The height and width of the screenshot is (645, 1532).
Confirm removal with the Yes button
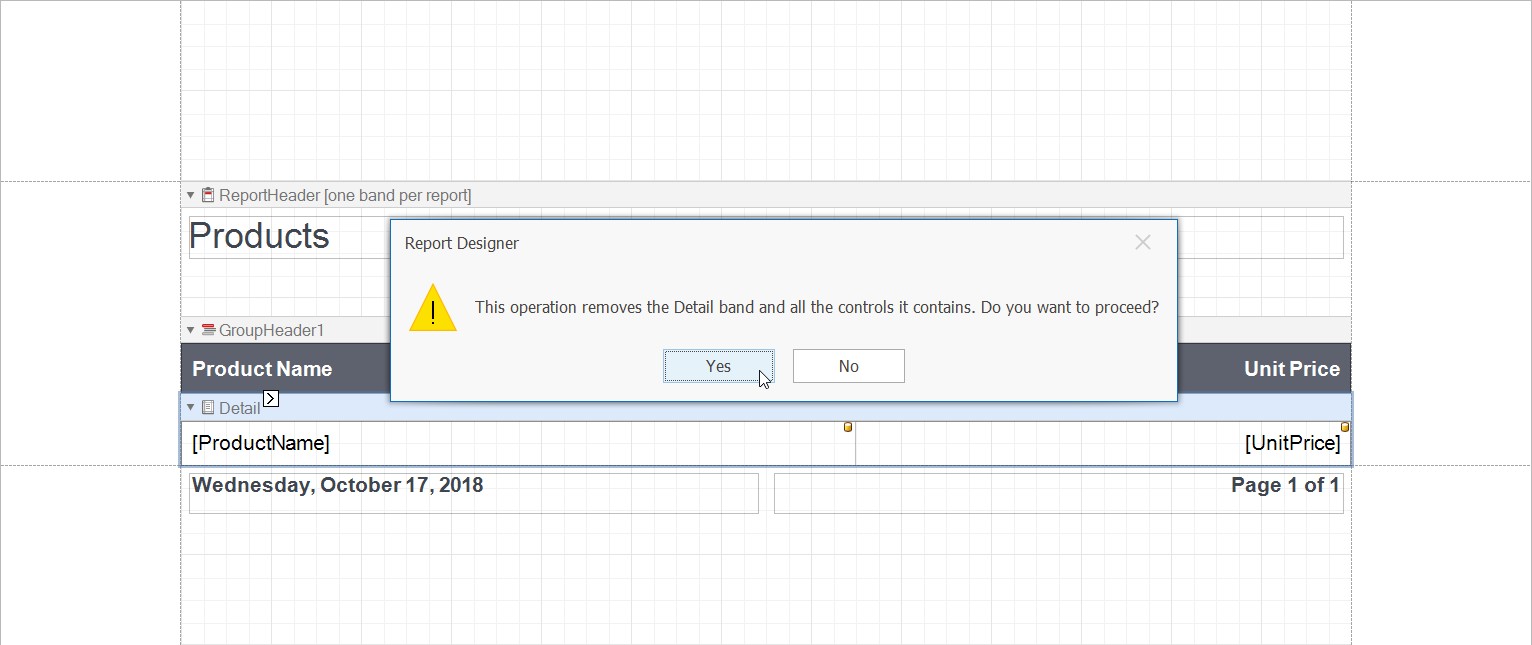[719, 366]
